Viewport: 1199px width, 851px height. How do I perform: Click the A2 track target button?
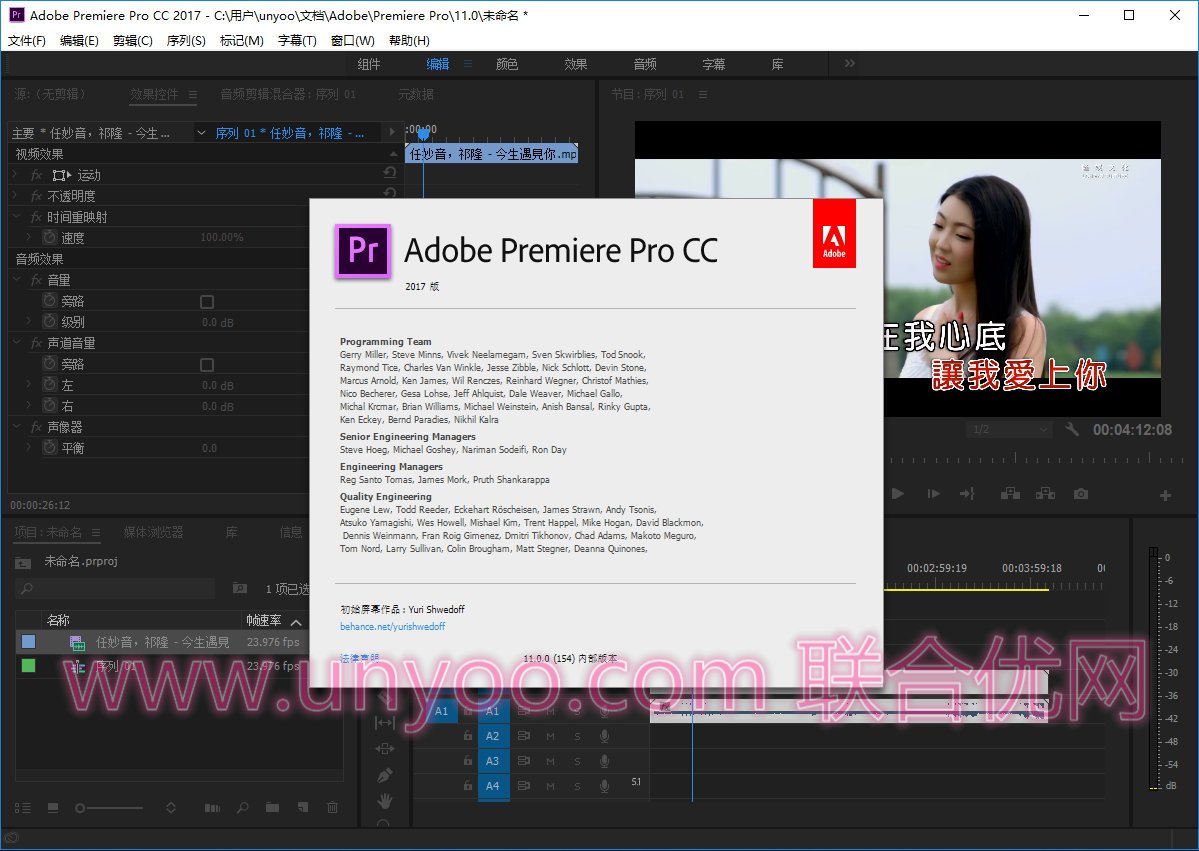[492, 736]
